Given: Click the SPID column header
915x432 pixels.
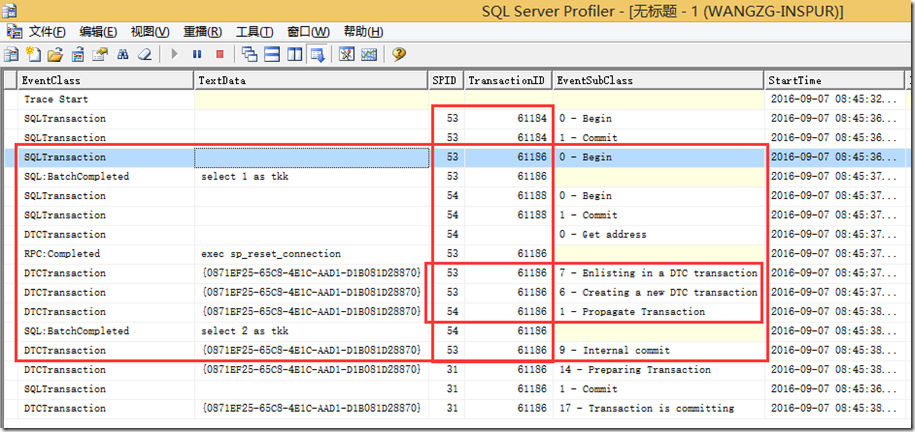Looking at the screenshot, I should point(446,80).
